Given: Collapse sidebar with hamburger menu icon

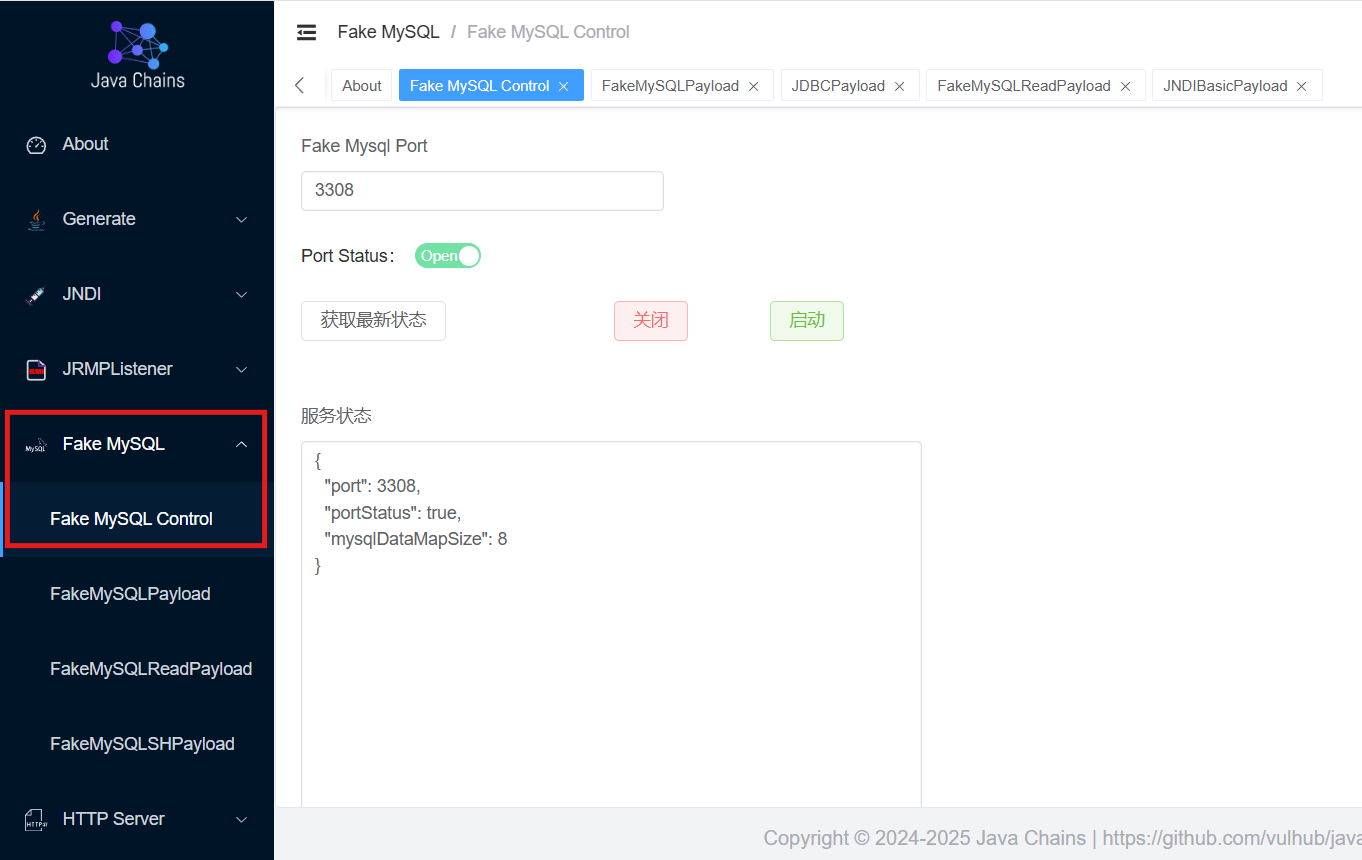Looking at the screenshot, I should click(x=306, y=32).
